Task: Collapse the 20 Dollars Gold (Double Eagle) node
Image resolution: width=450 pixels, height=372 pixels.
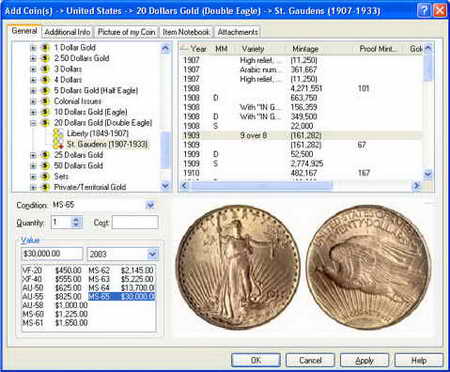Action: 33,123
